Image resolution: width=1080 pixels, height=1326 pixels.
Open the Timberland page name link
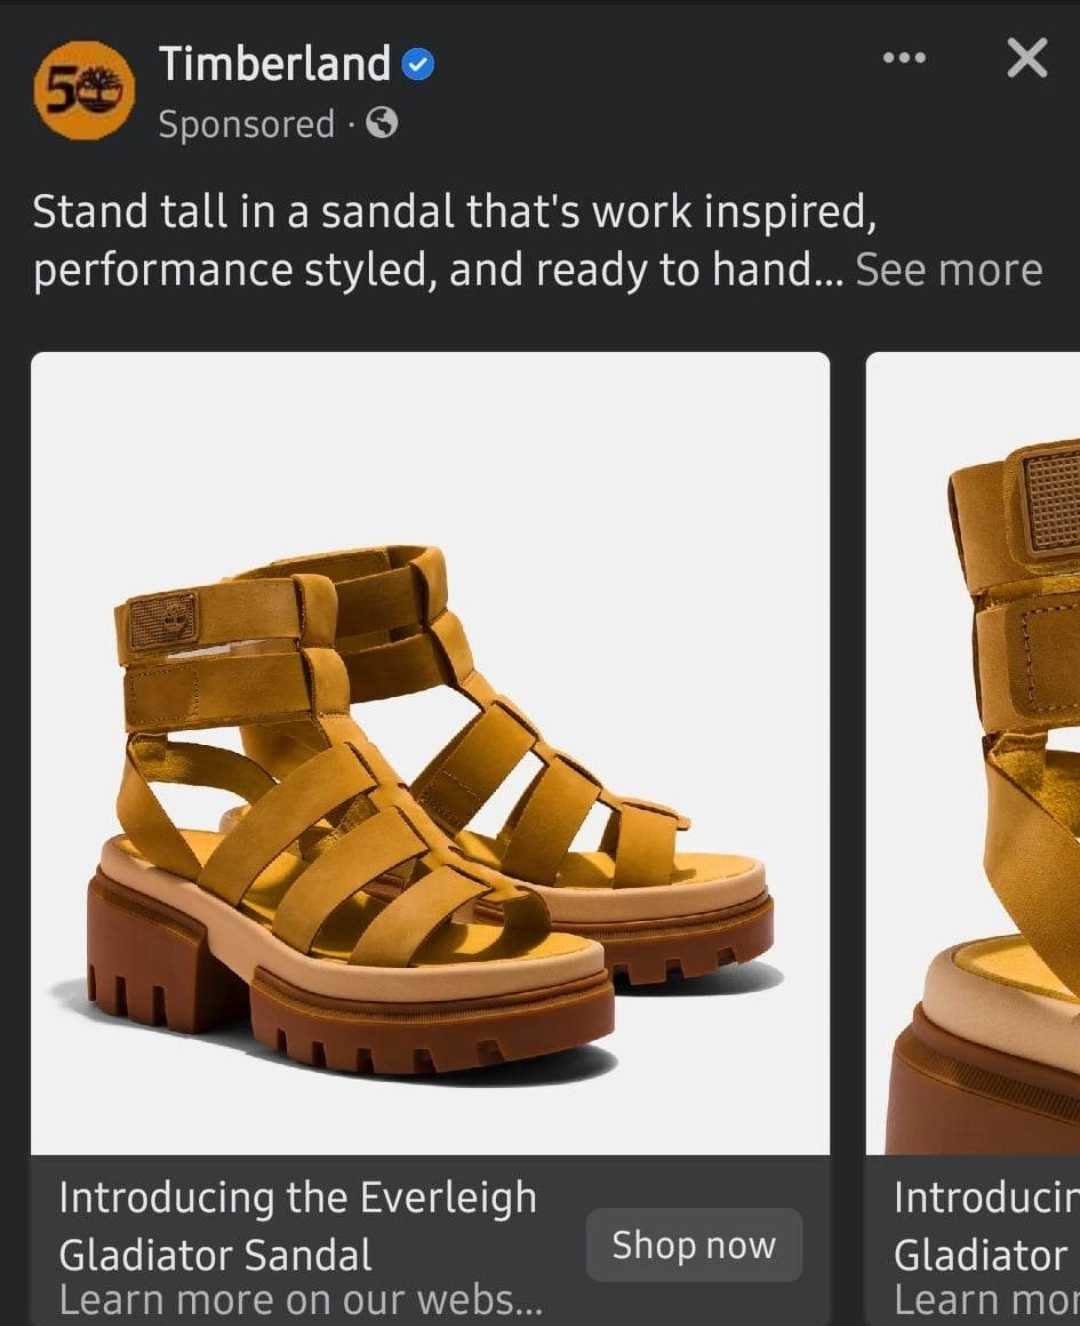[x=275, y=64]
